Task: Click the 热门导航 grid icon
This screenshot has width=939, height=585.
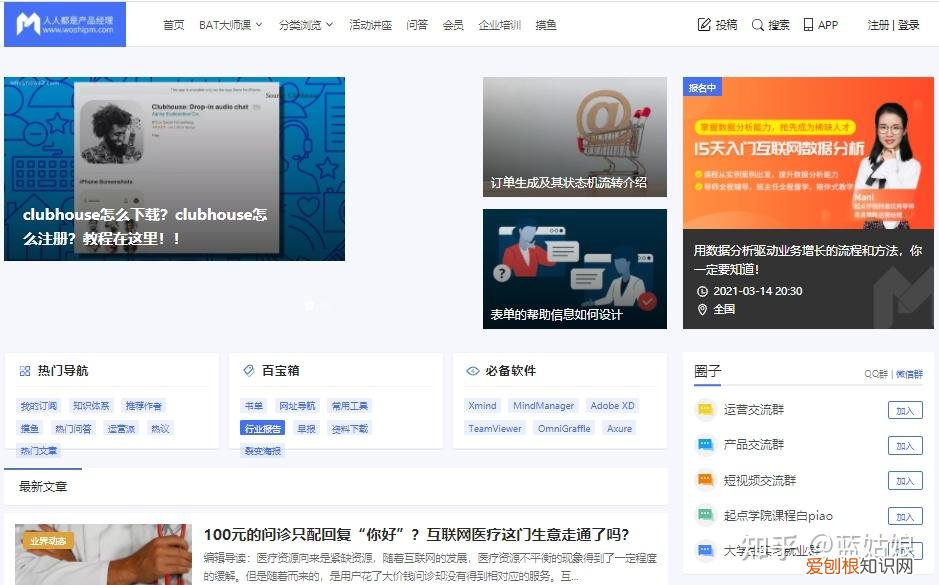Action: point(27,370)
